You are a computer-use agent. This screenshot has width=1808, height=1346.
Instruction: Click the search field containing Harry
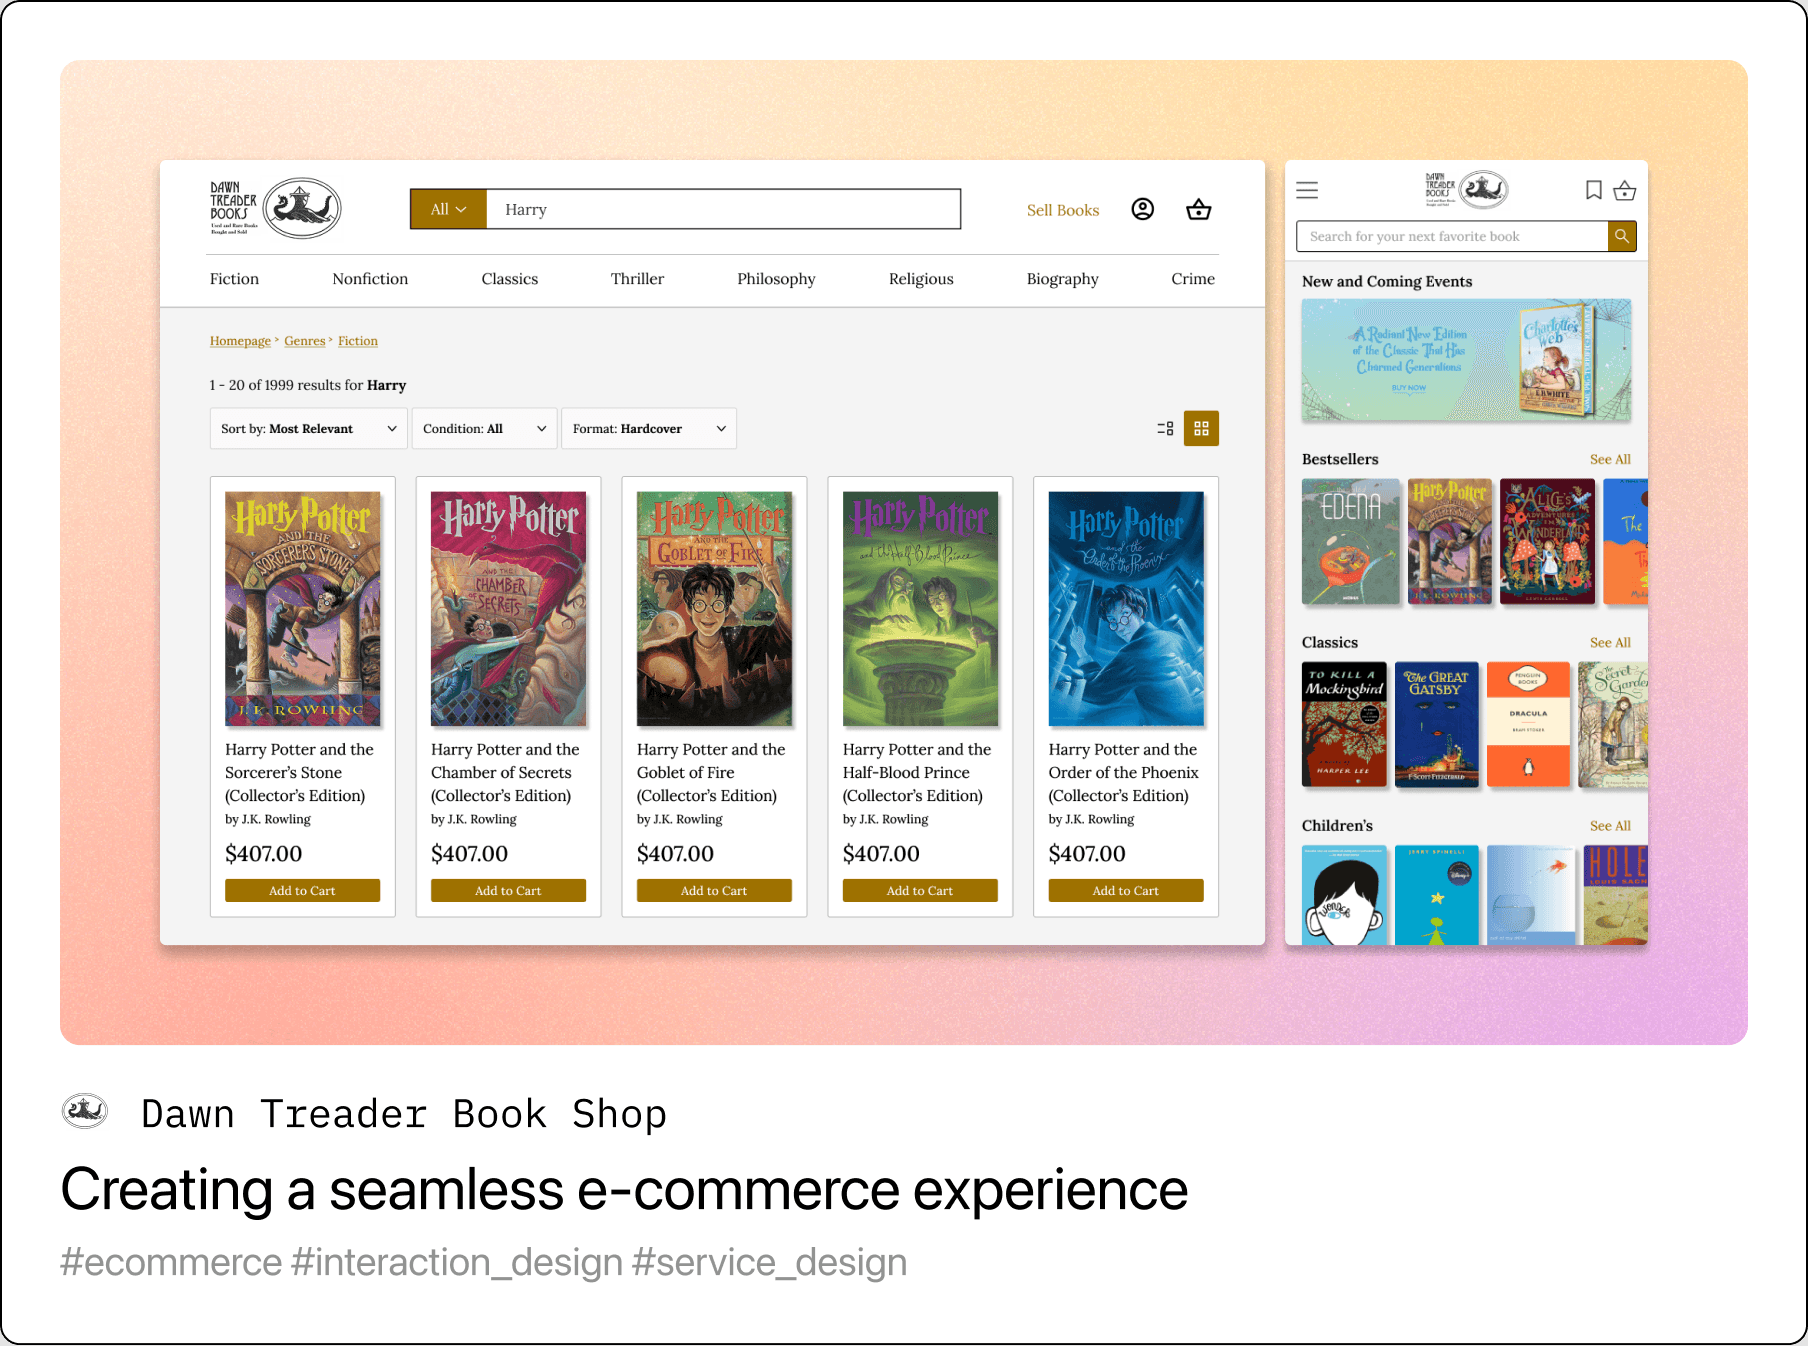(x=723, y=209)
